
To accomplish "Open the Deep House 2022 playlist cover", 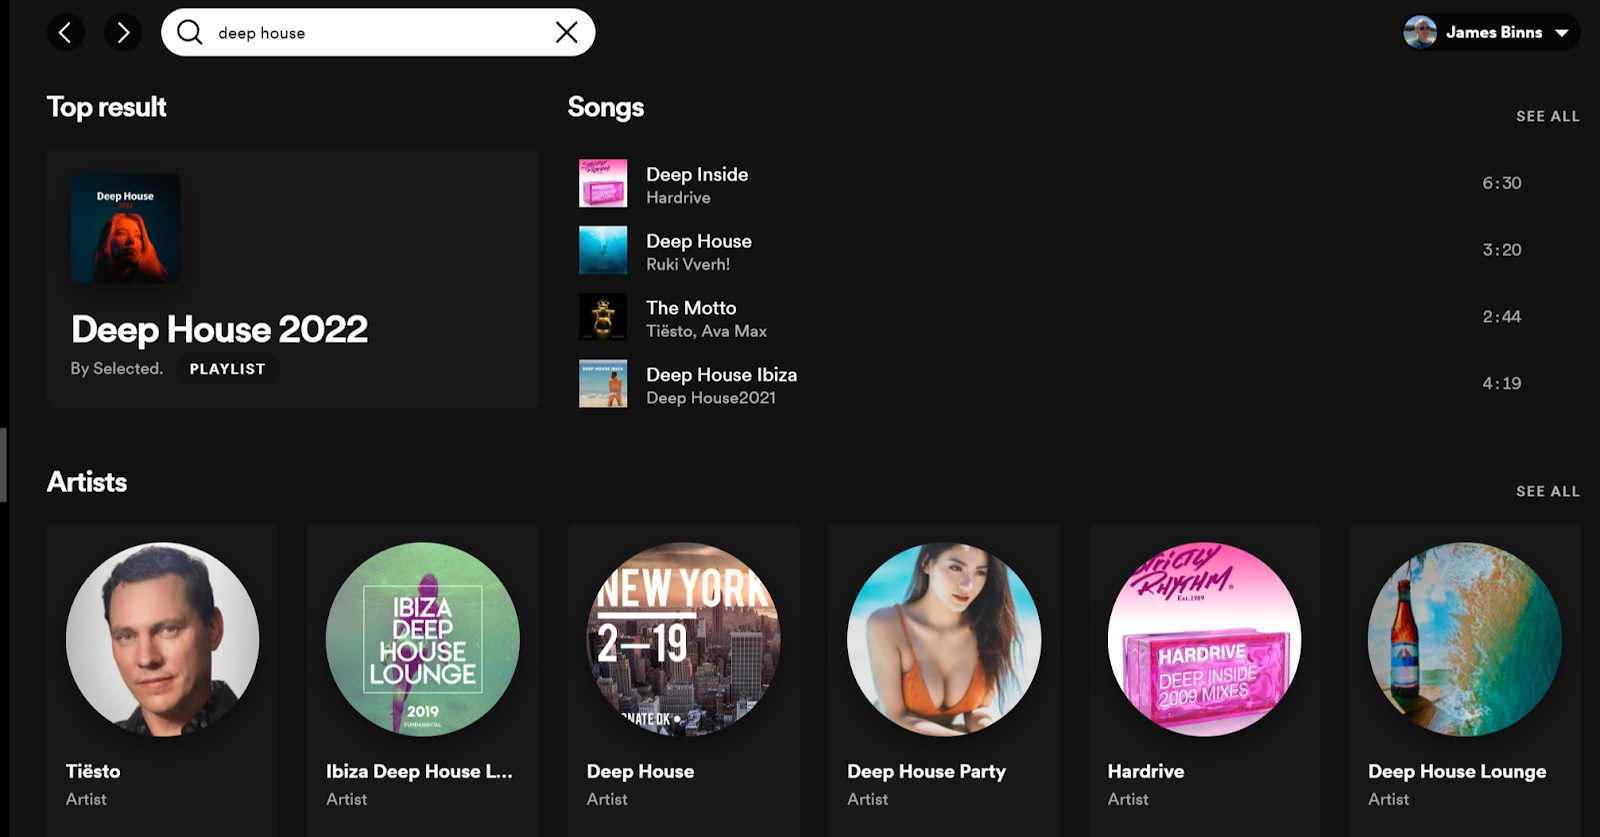I will (125, 228).
